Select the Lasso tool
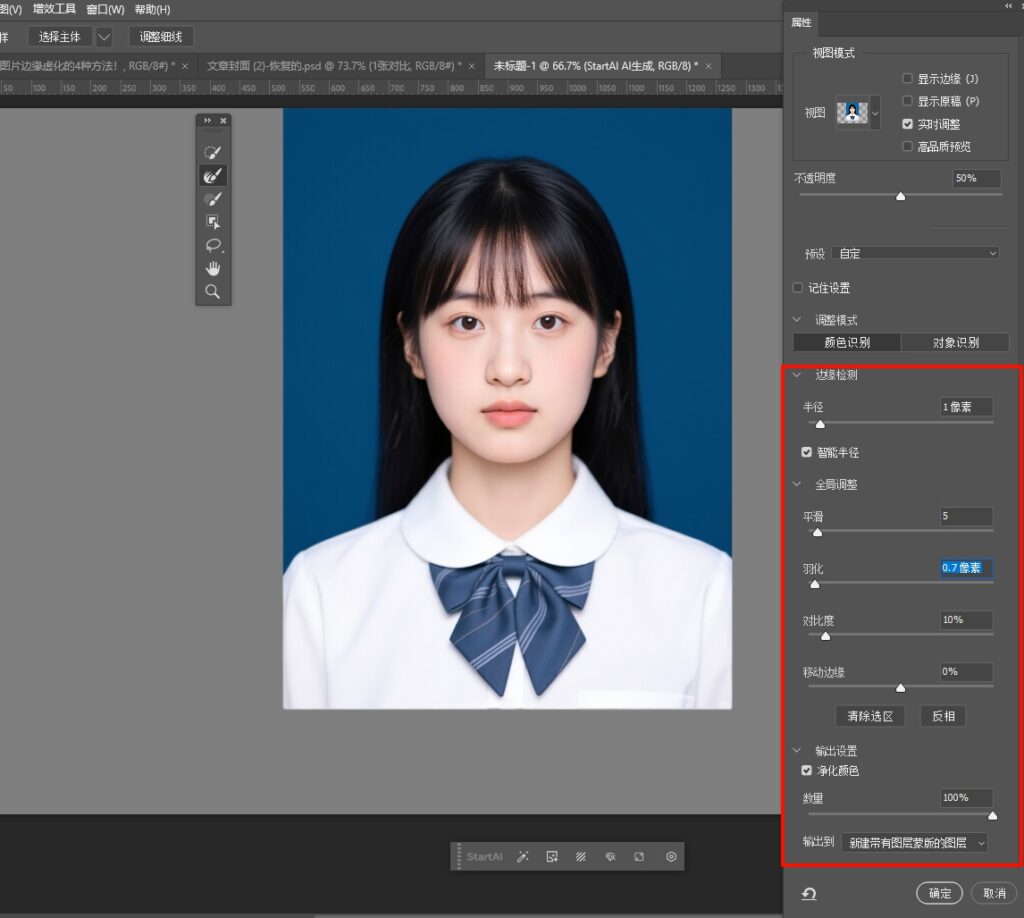 tap(212, 245)
